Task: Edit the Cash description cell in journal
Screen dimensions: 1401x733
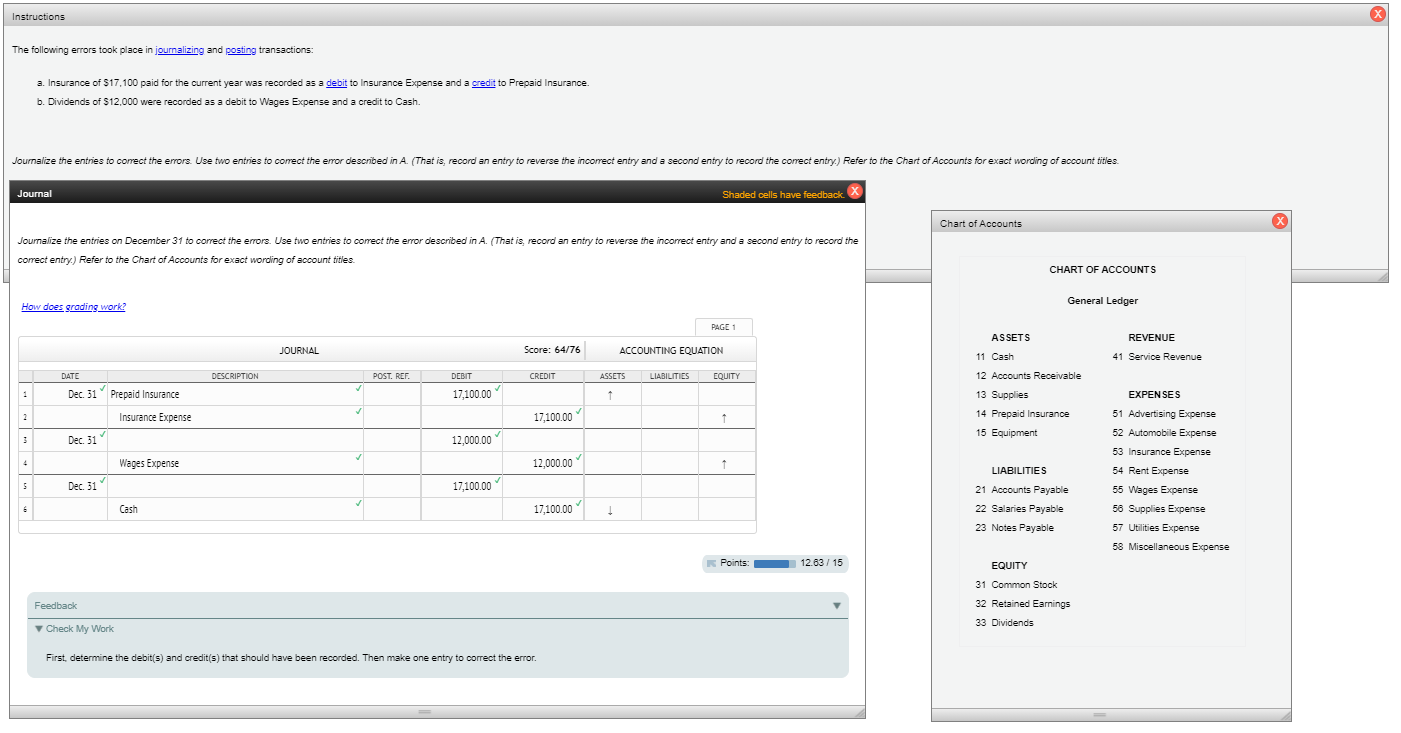Action: point(235,509)
